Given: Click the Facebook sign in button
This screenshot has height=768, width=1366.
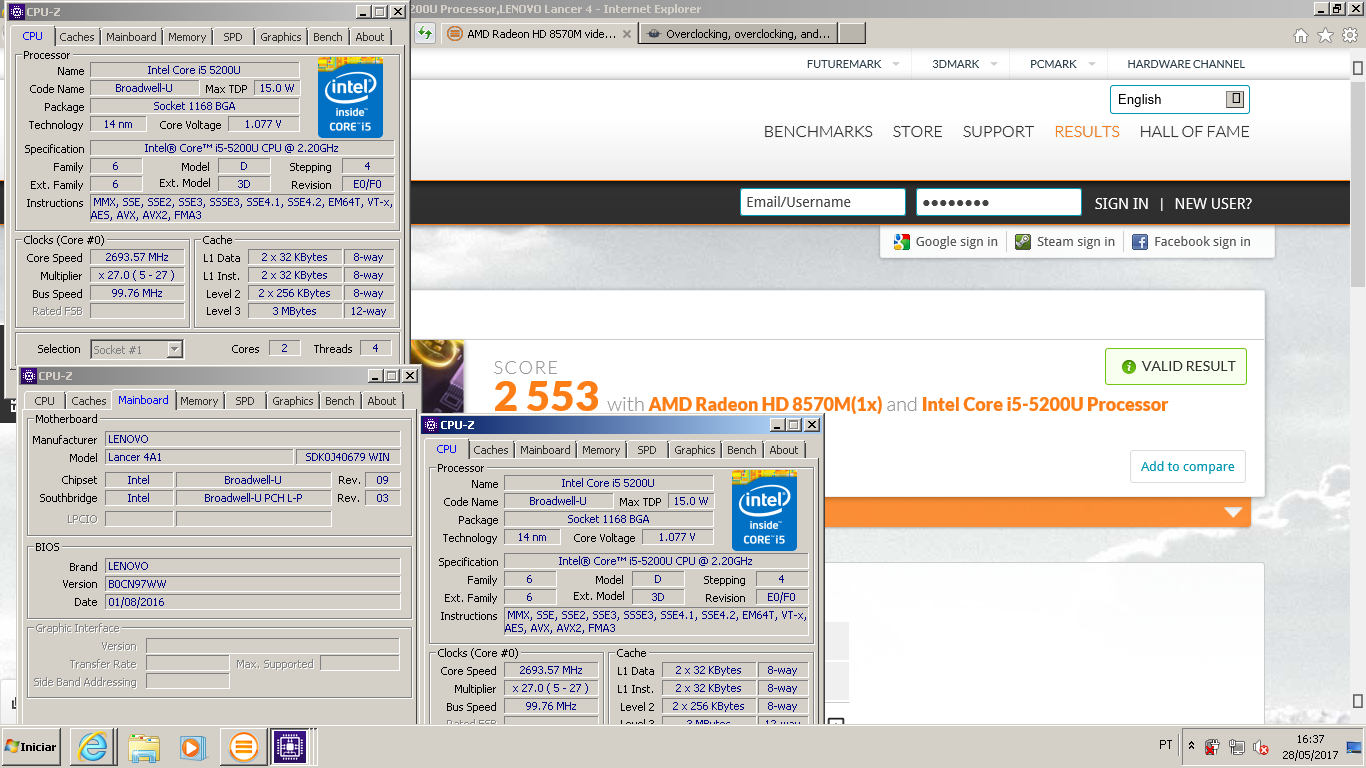Looking at the screenshot, I should (x=1191, y=241).
